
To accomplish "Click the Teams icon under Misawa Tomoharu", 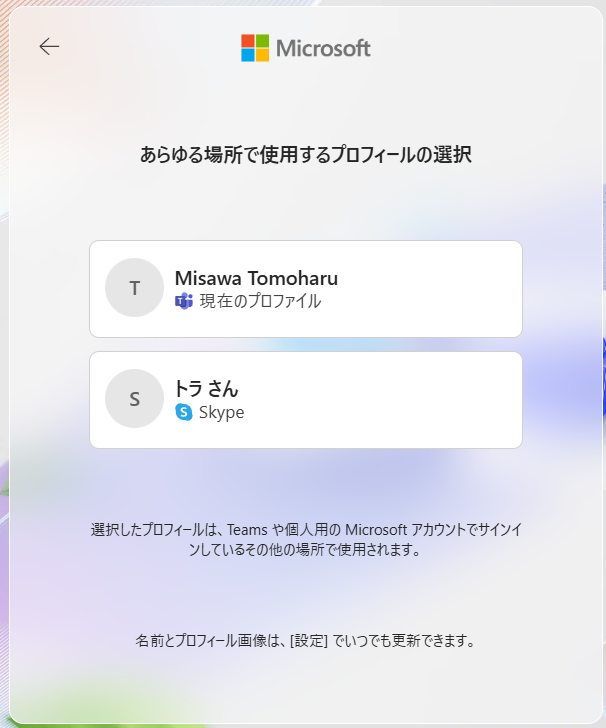I will [x=184, y=301].
